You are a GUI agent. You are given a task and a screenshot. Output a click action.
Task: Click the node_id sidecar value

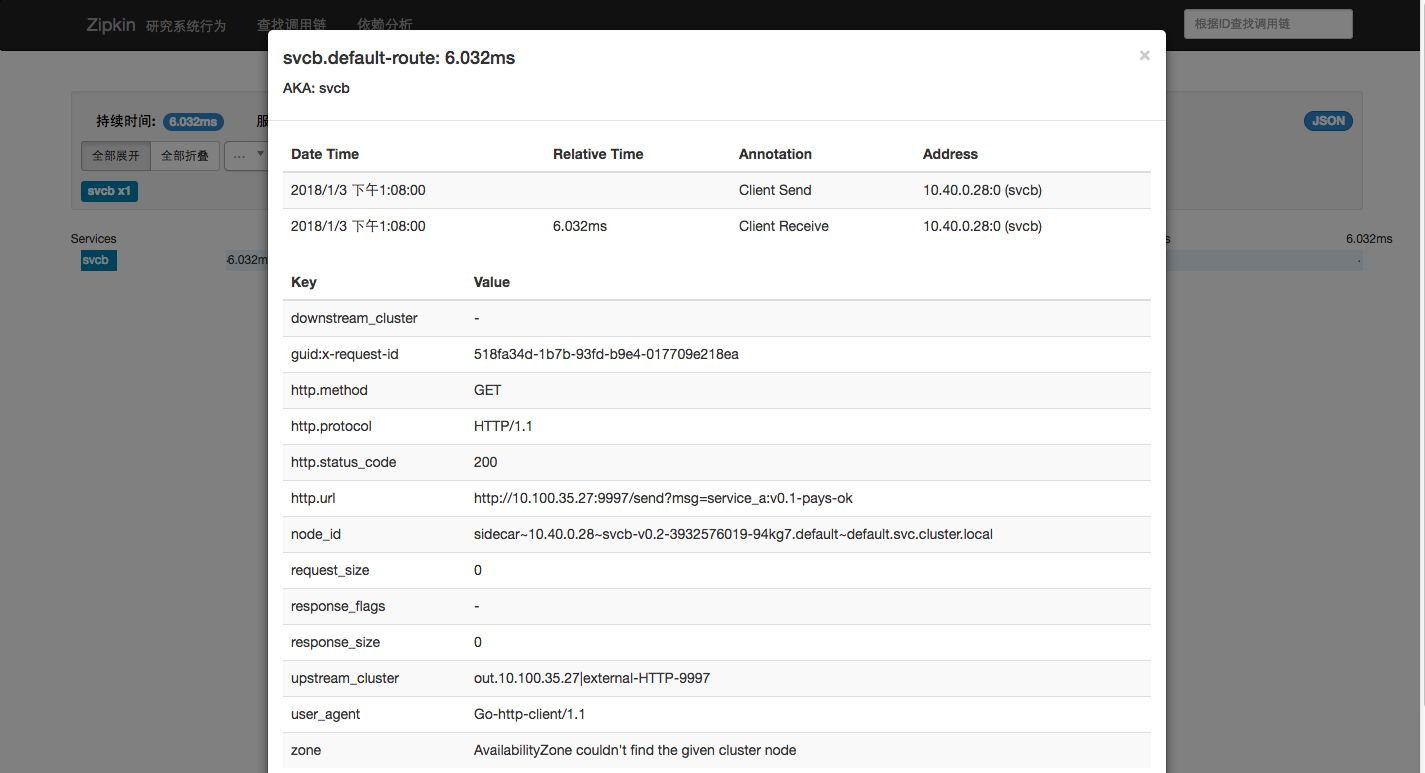pyautogui.click(x=733, y=534)
